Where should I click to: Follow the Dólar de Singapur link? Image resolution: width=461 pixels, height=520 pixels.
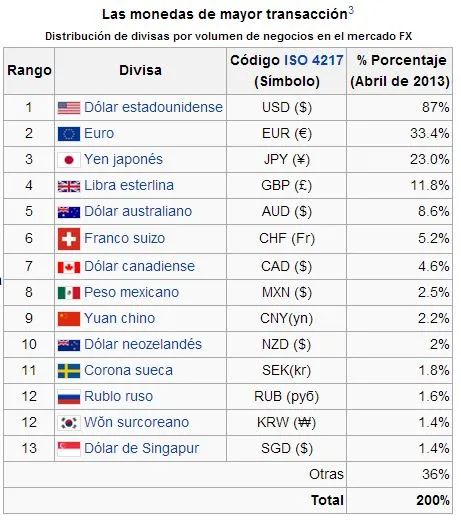click(x=142, y=448)
